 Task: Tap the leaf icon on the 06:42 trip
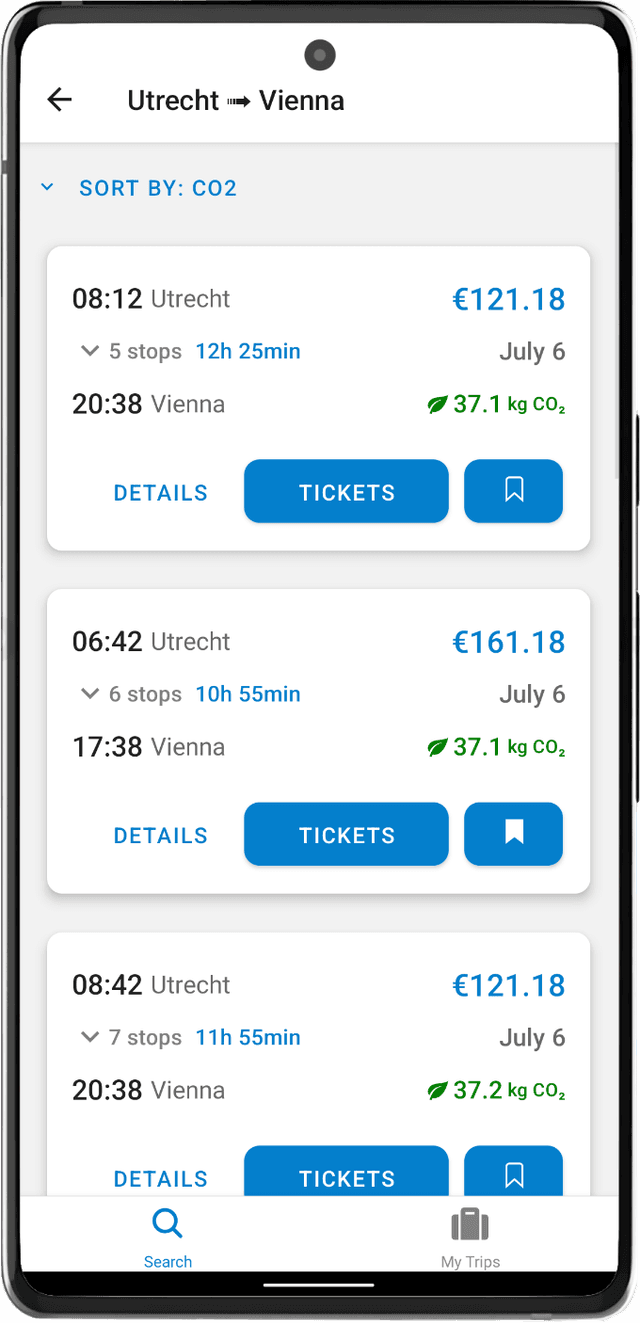click(x=437, y=748)
